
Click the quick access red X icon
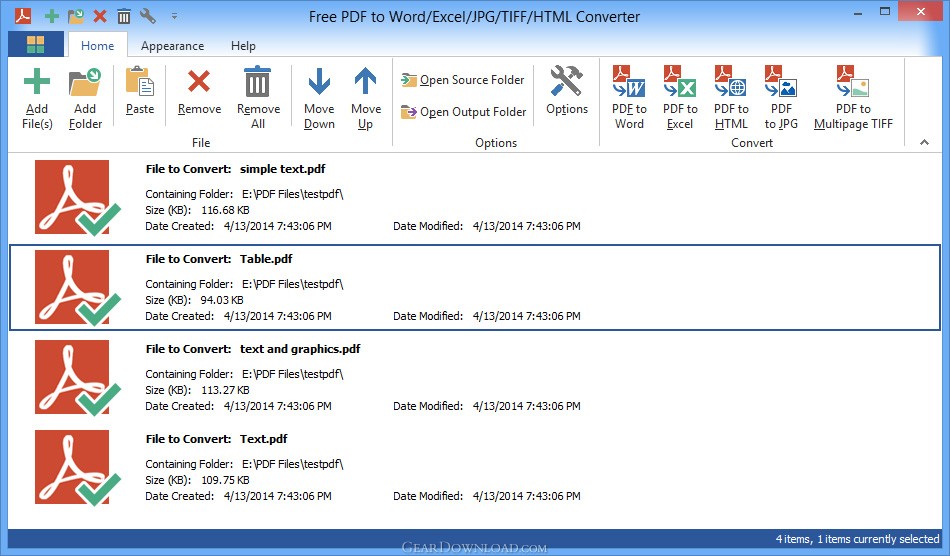(x=100, y=16)
